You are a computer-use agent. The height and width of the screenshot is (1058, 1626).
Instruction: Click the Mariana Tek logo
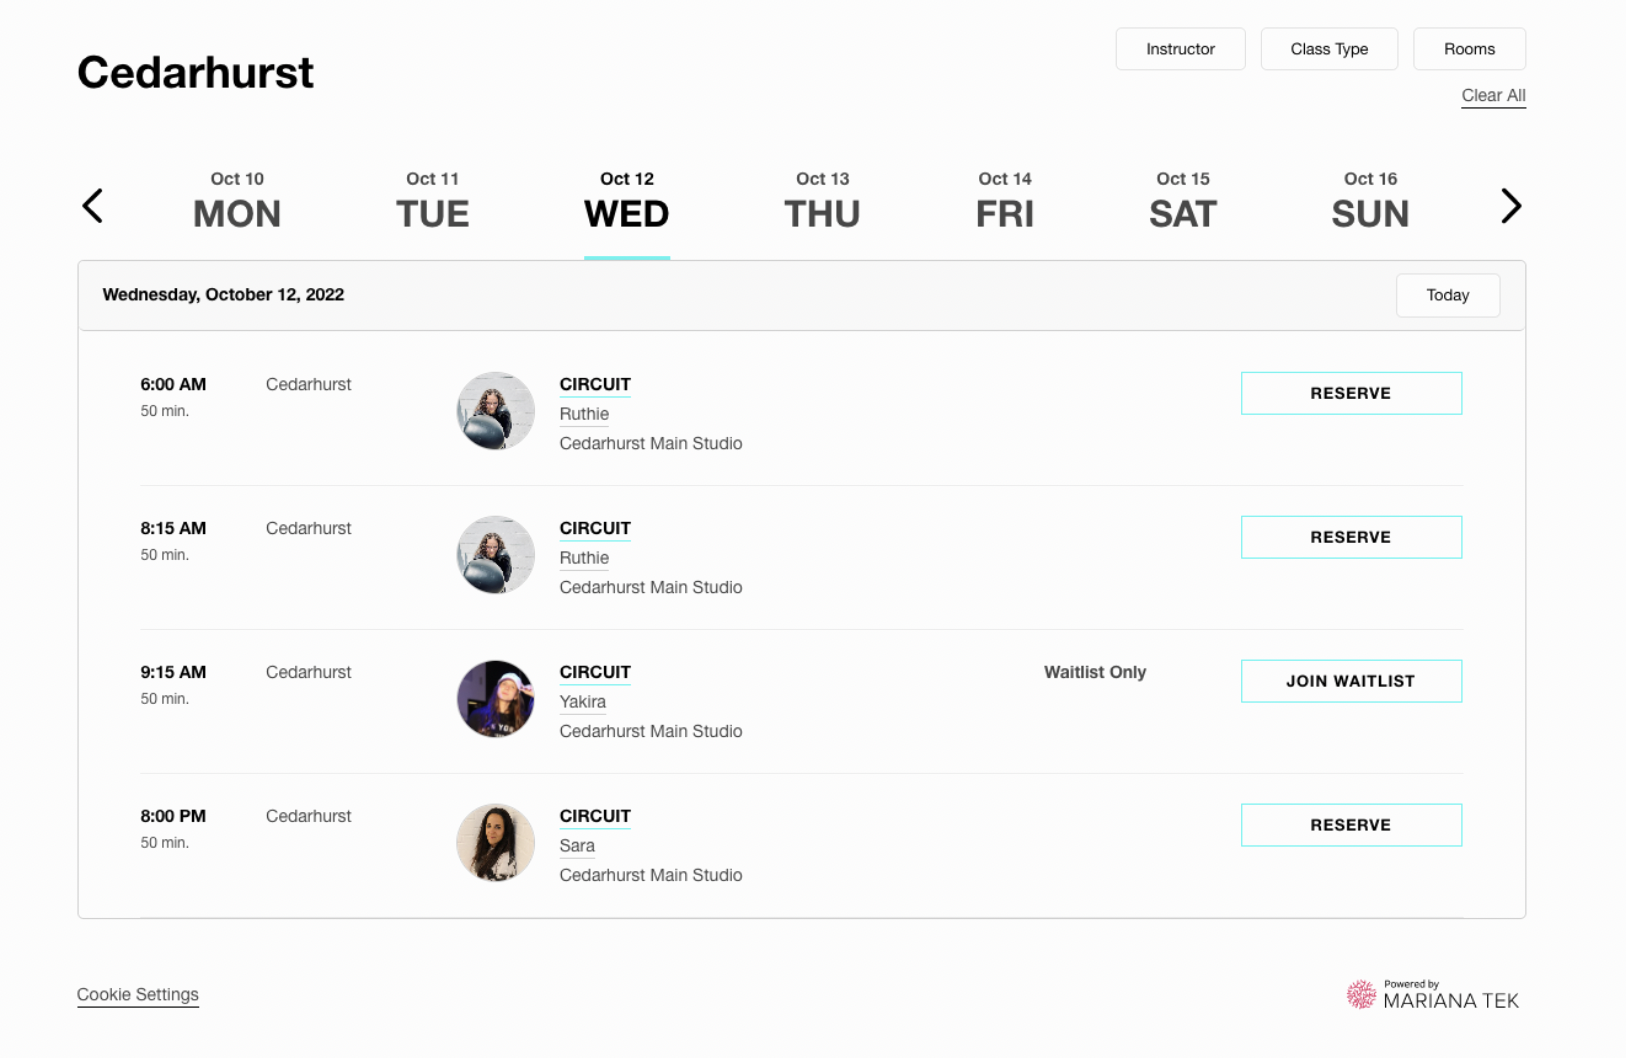pos(1432,995)
